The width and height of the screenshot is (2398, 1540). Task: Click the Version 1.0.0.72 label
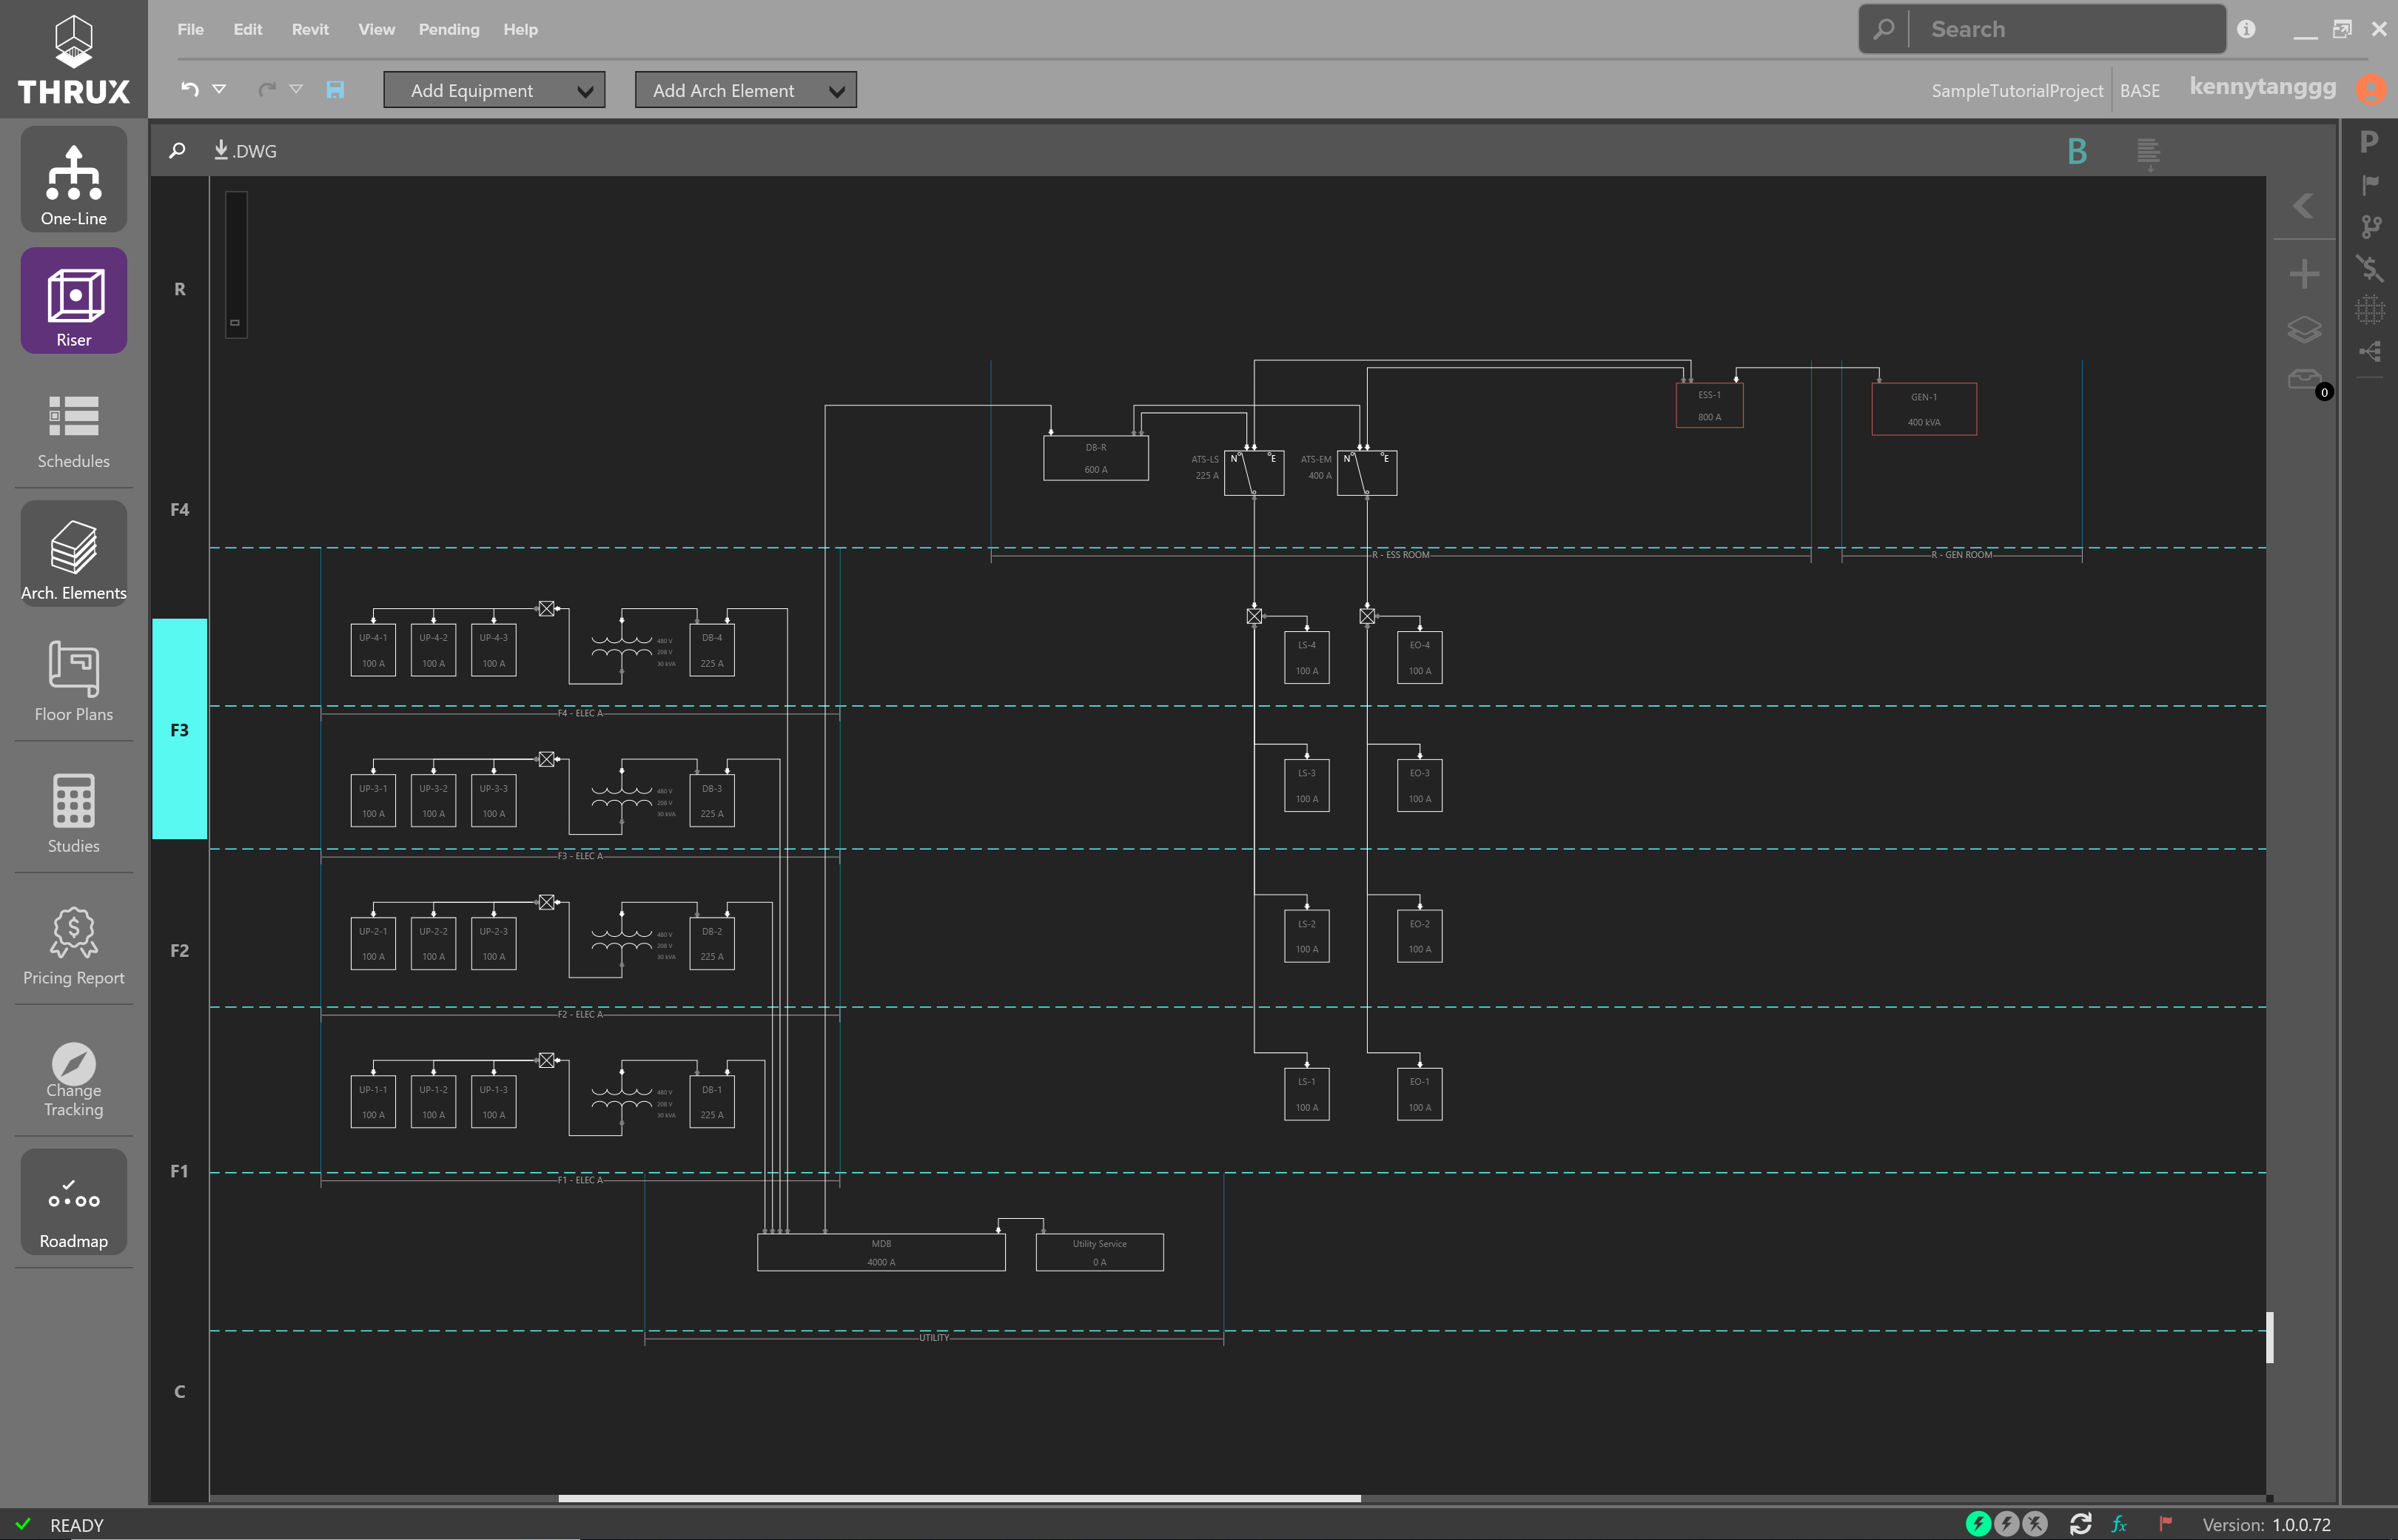[2266, 1524]
